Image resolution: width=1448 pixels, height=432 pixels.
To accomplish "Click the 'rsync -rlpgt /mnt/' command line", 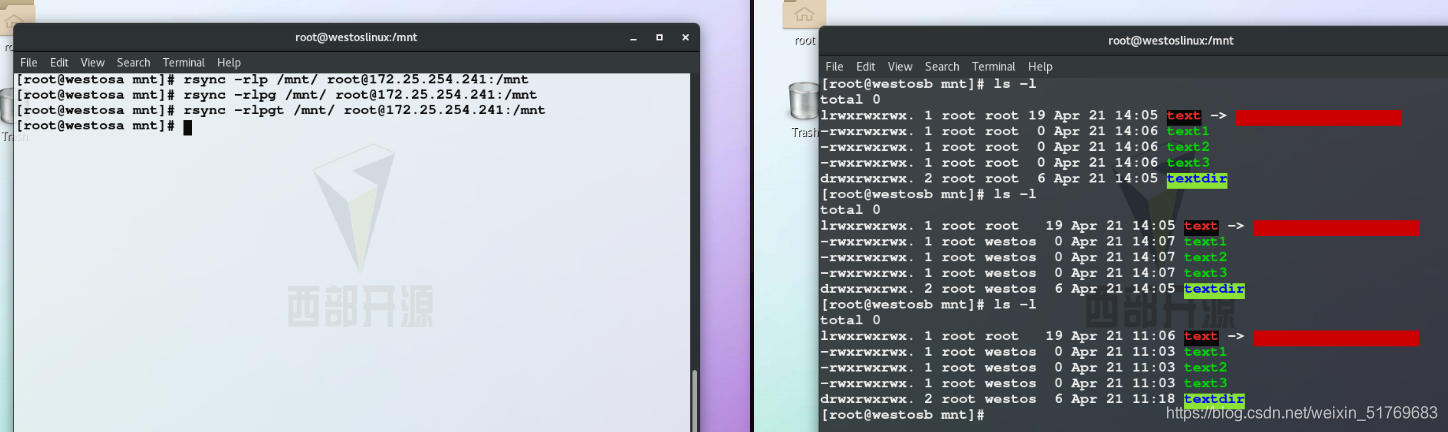I will (281, 110).
